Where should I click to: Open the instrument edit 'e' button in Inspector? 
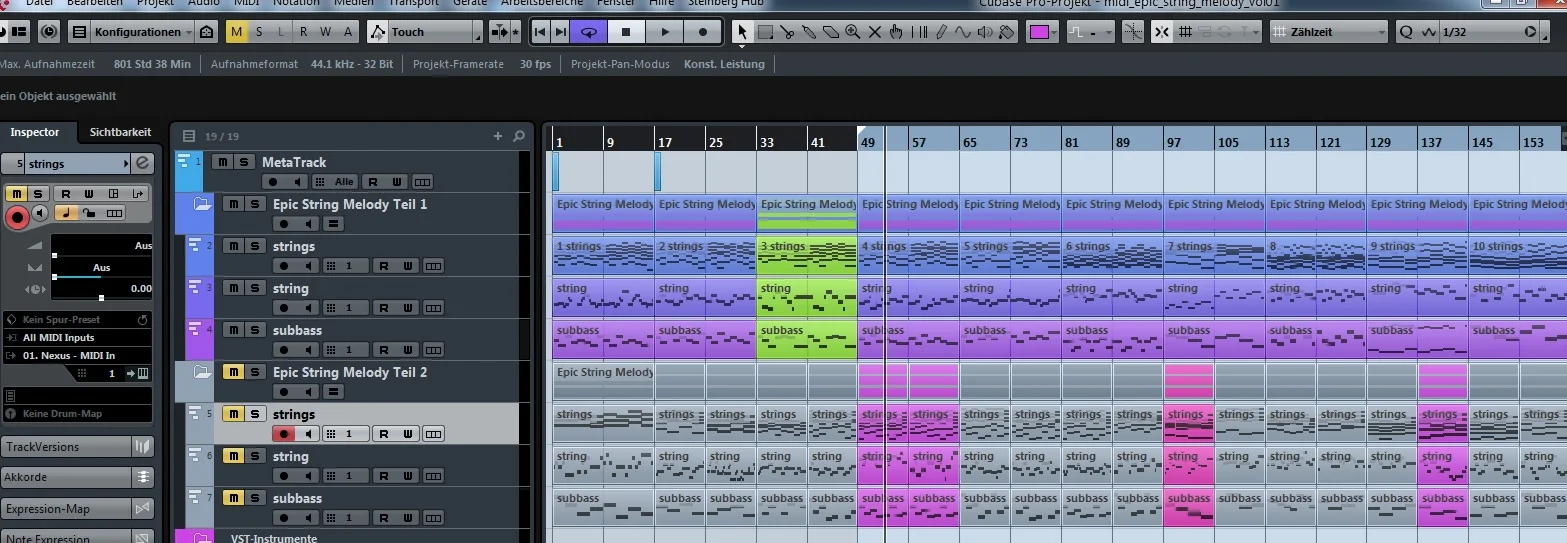[142, 164]
